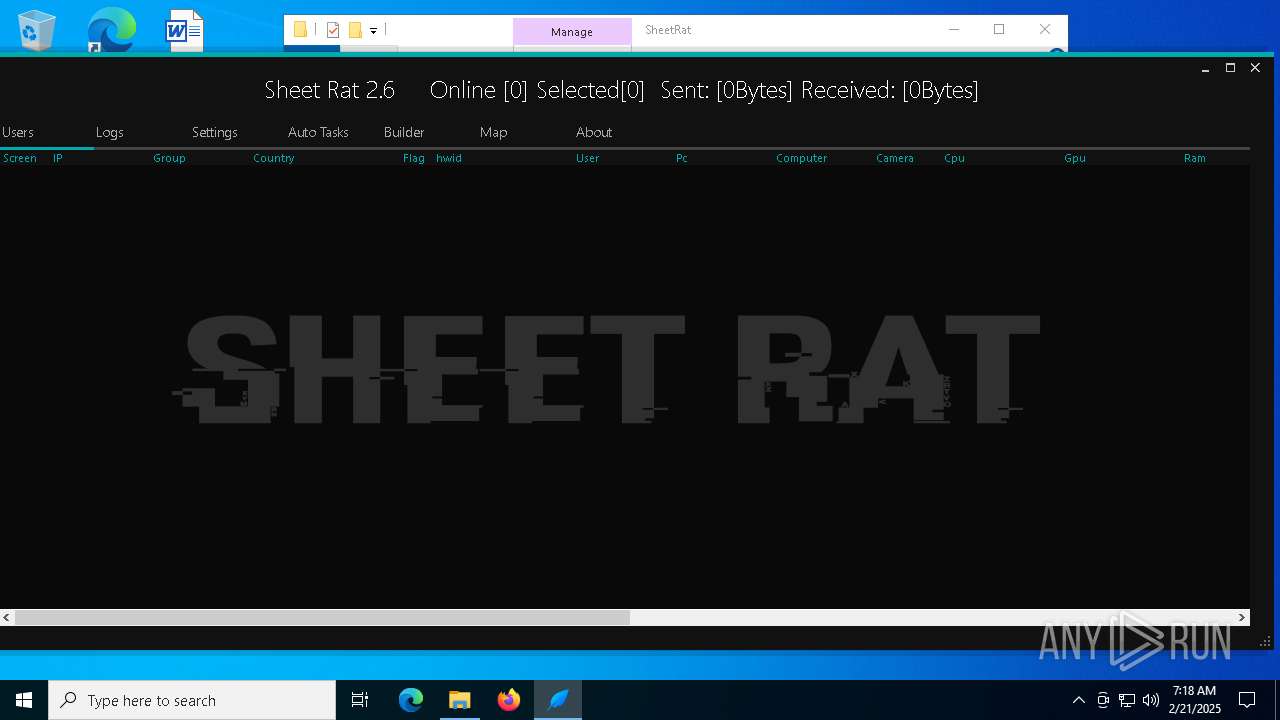Open File Explorer from the taskbar
1280x720 pixels.
[460, 700]
